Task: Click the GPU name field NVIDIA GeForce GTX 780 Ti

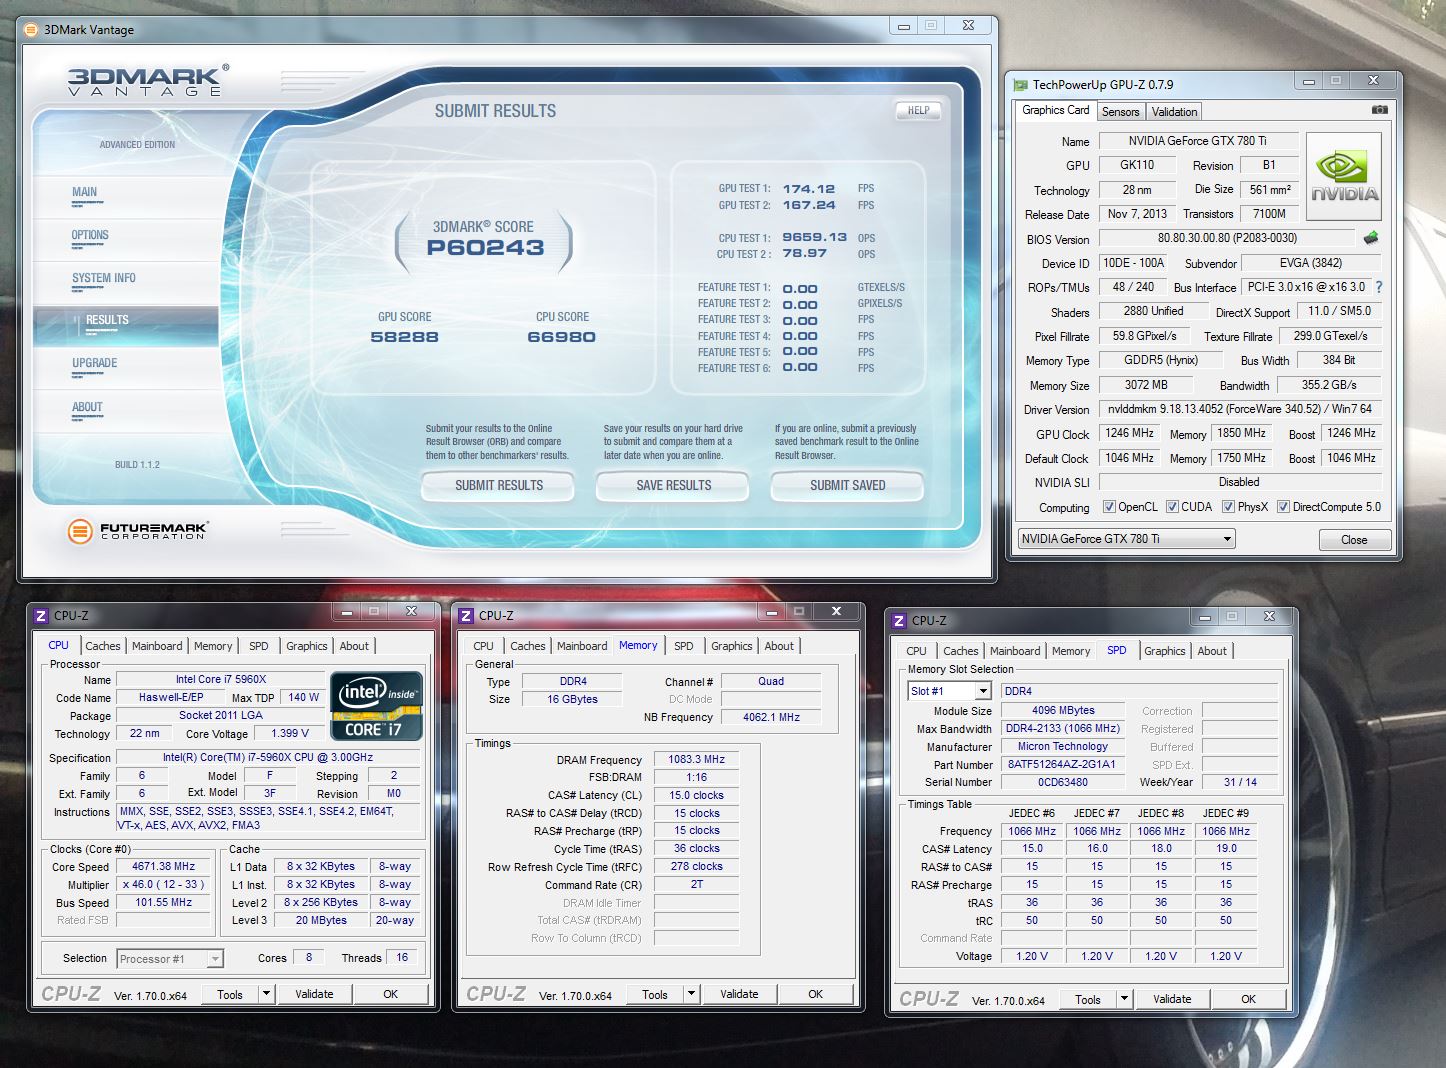Action: [x=1197, y=141]
